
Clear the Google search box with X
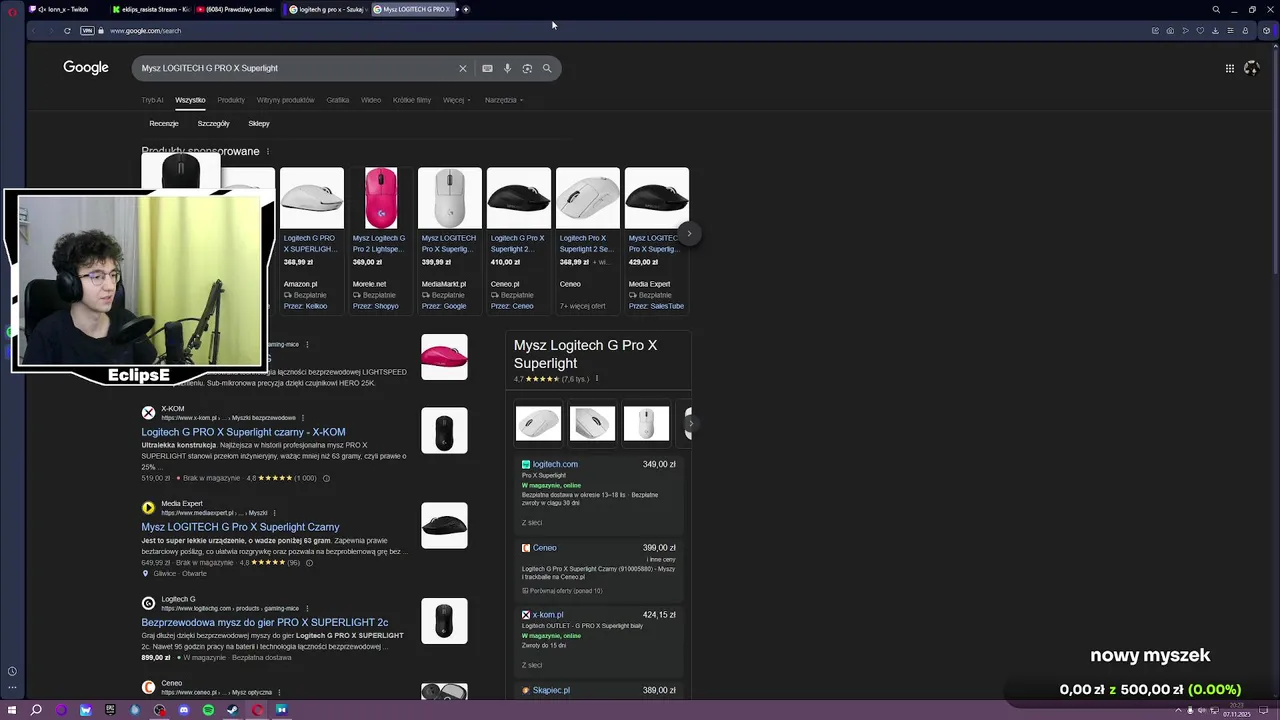462,68
